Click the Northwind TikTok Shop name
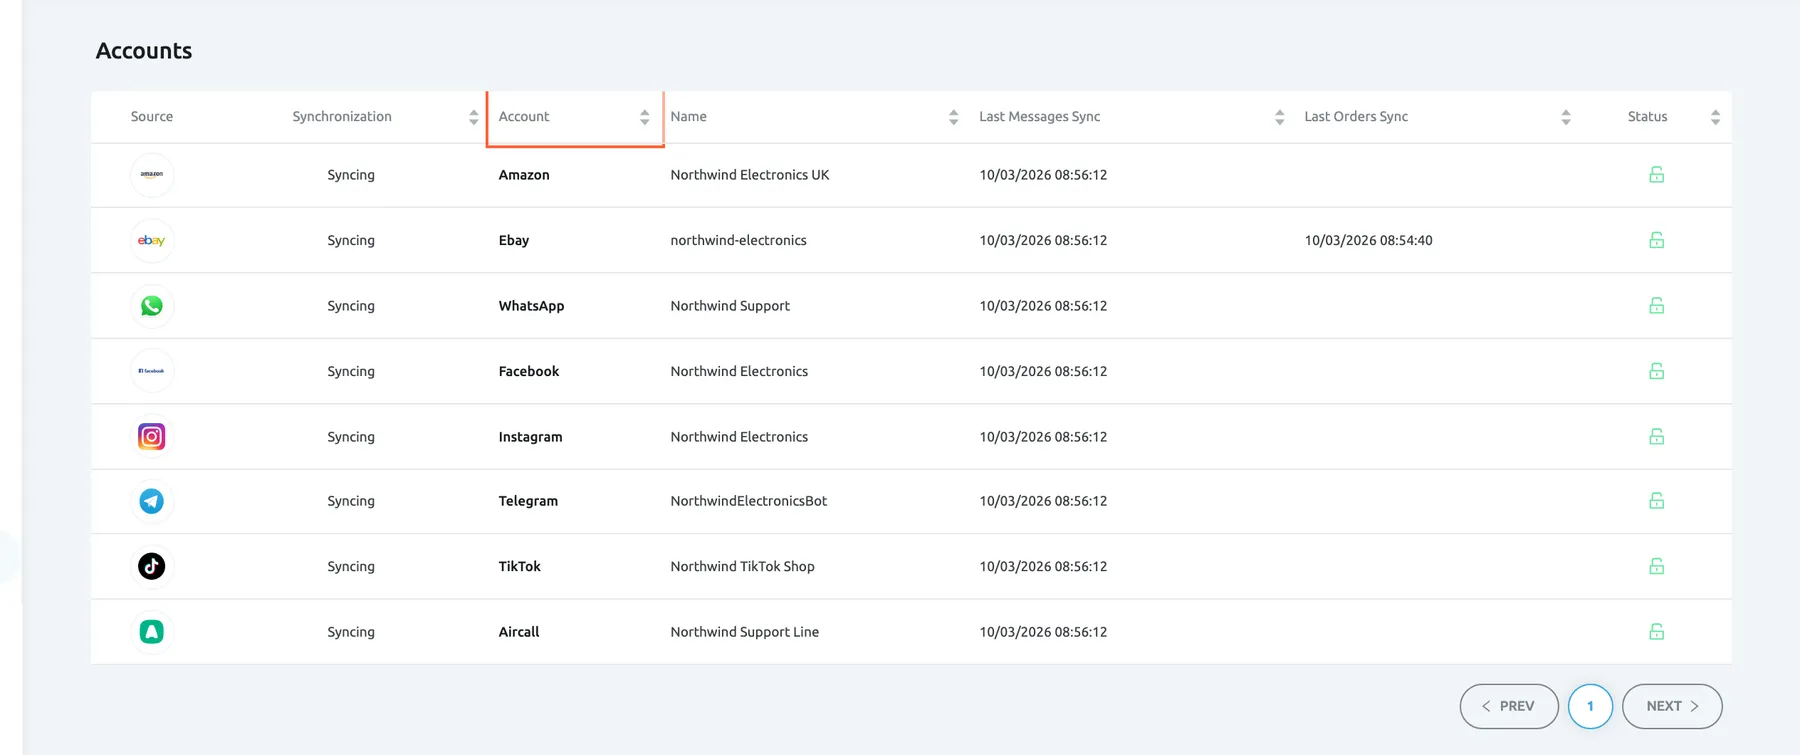Image resolution: width=1800 pixels, height=755 pixels. (x=742, y=566)
